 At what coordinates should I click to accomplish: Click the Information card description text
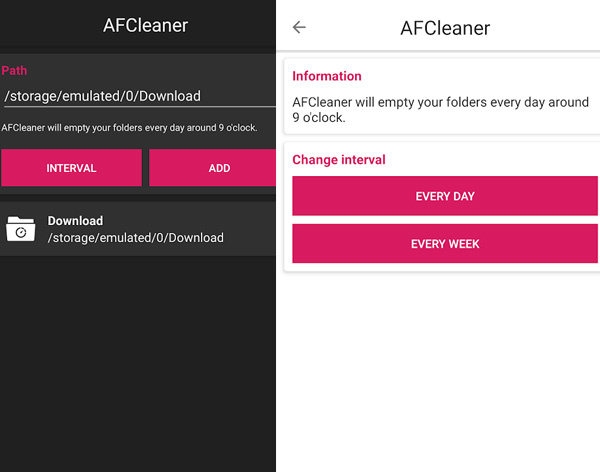440,109
